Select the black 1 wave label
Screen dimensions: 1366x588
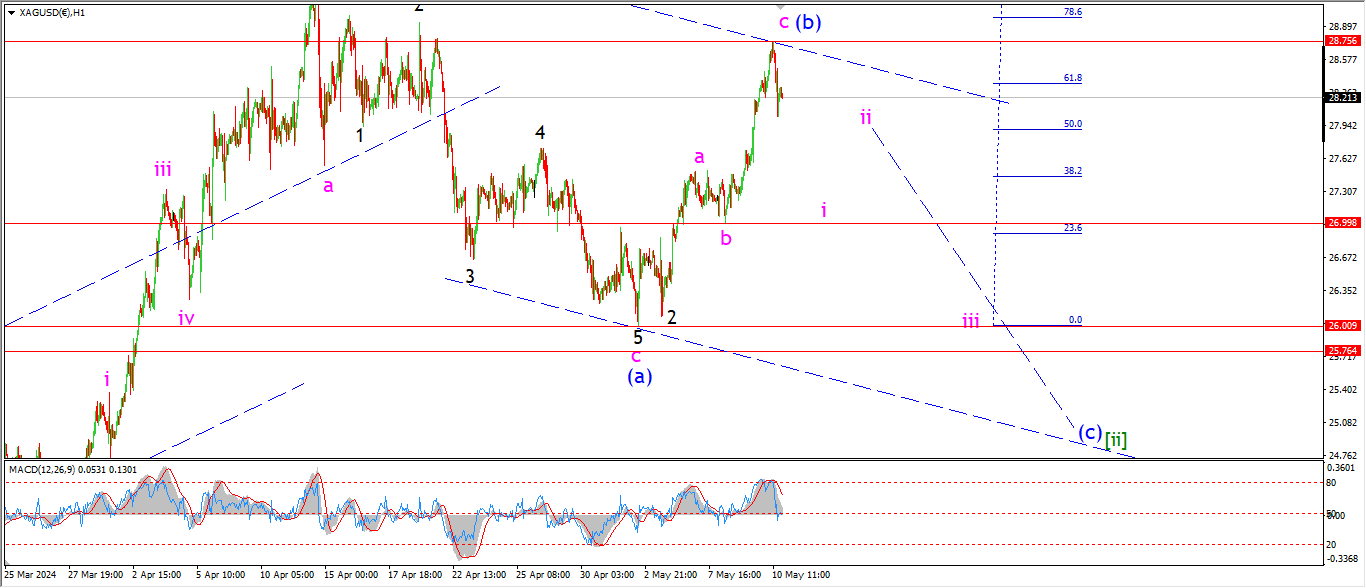click(x=360, y=134)
